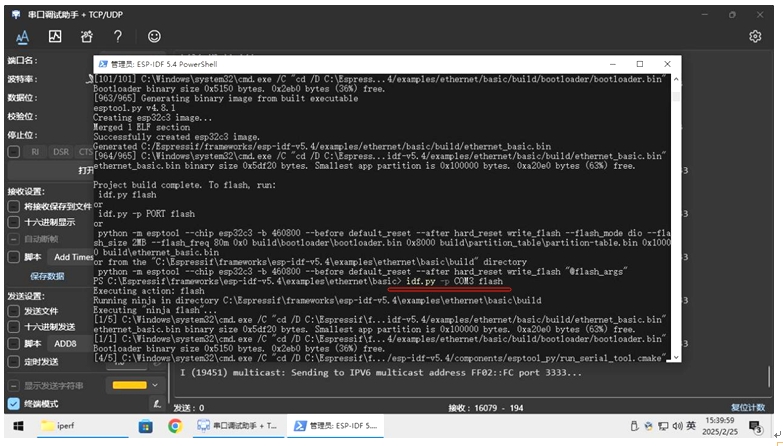Enable receive 脚本 checkbox next to Add Times
This screenshot has width=783, height=446.
(14, 257)
